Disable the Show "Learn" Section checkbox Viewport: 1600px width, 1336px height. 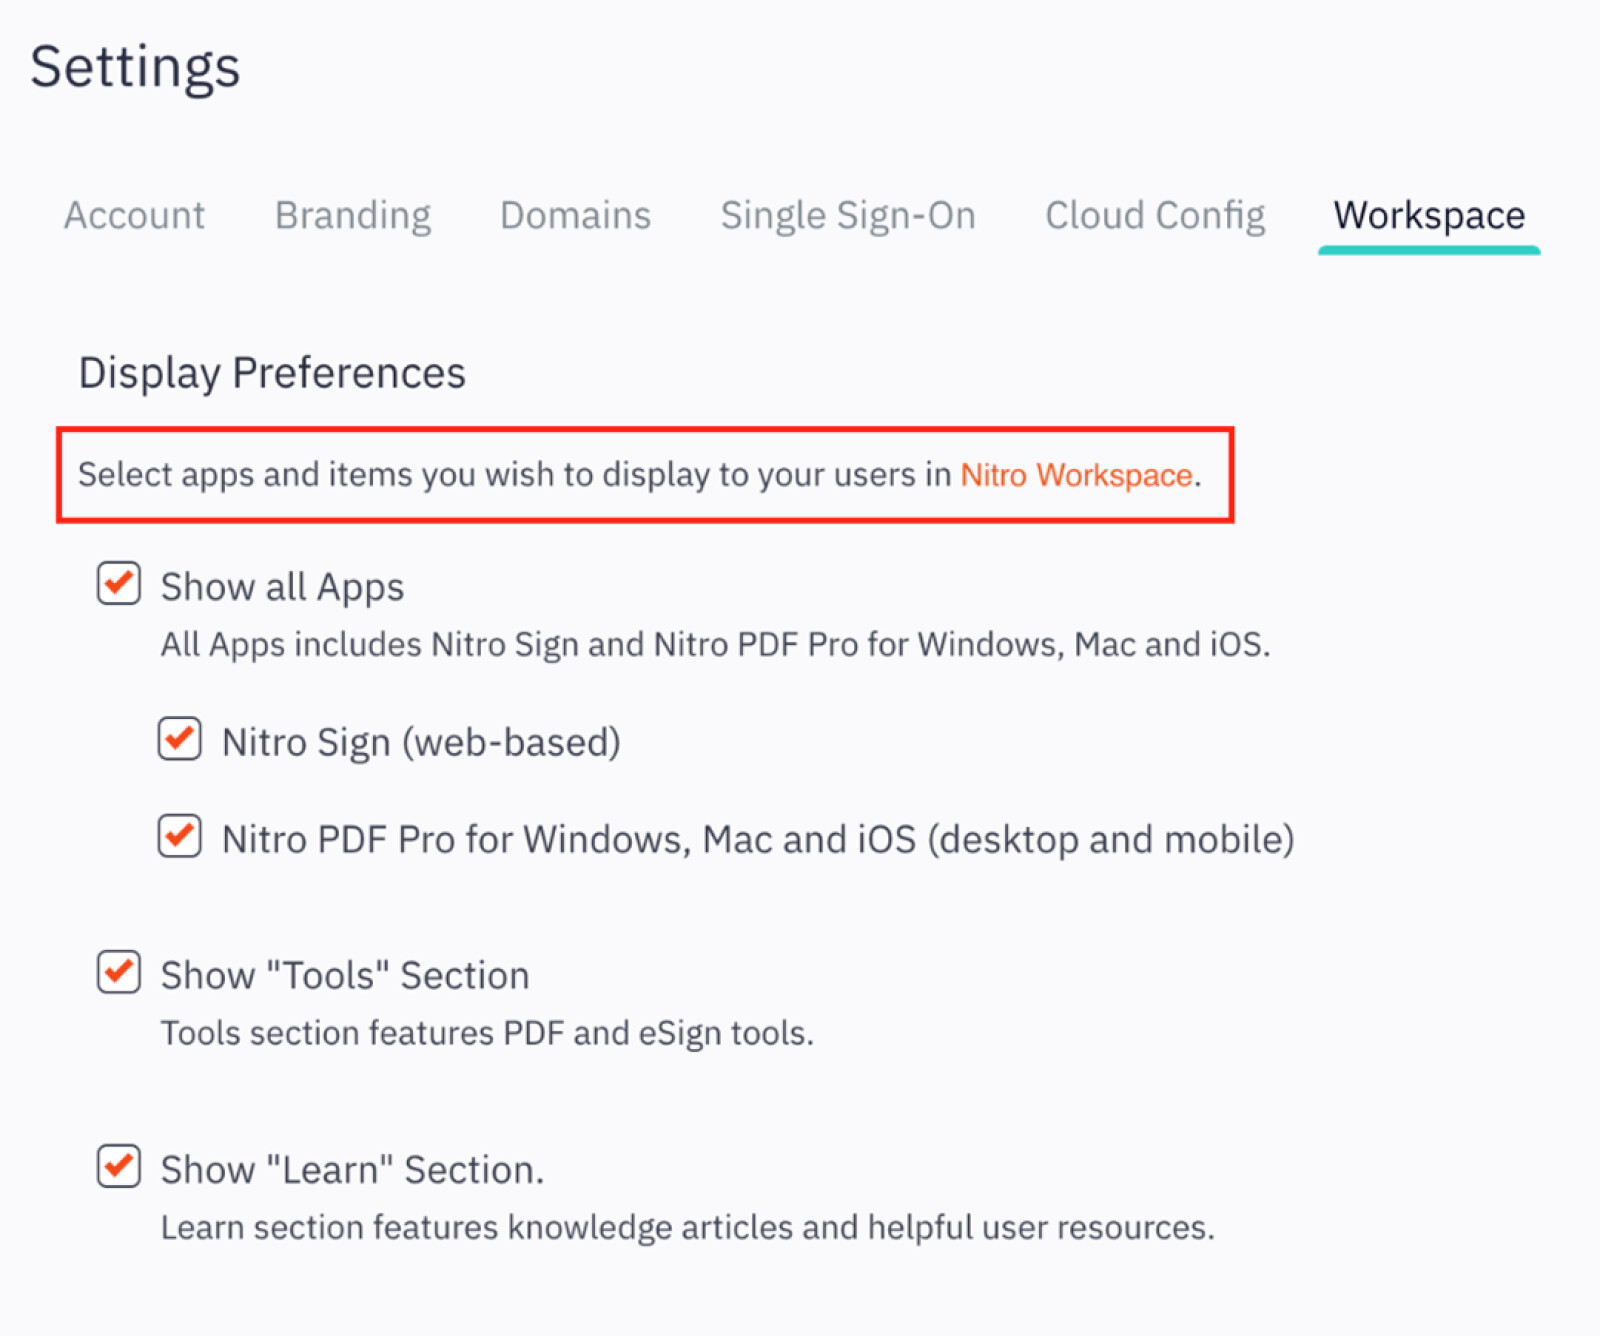tap(118, 1168)
